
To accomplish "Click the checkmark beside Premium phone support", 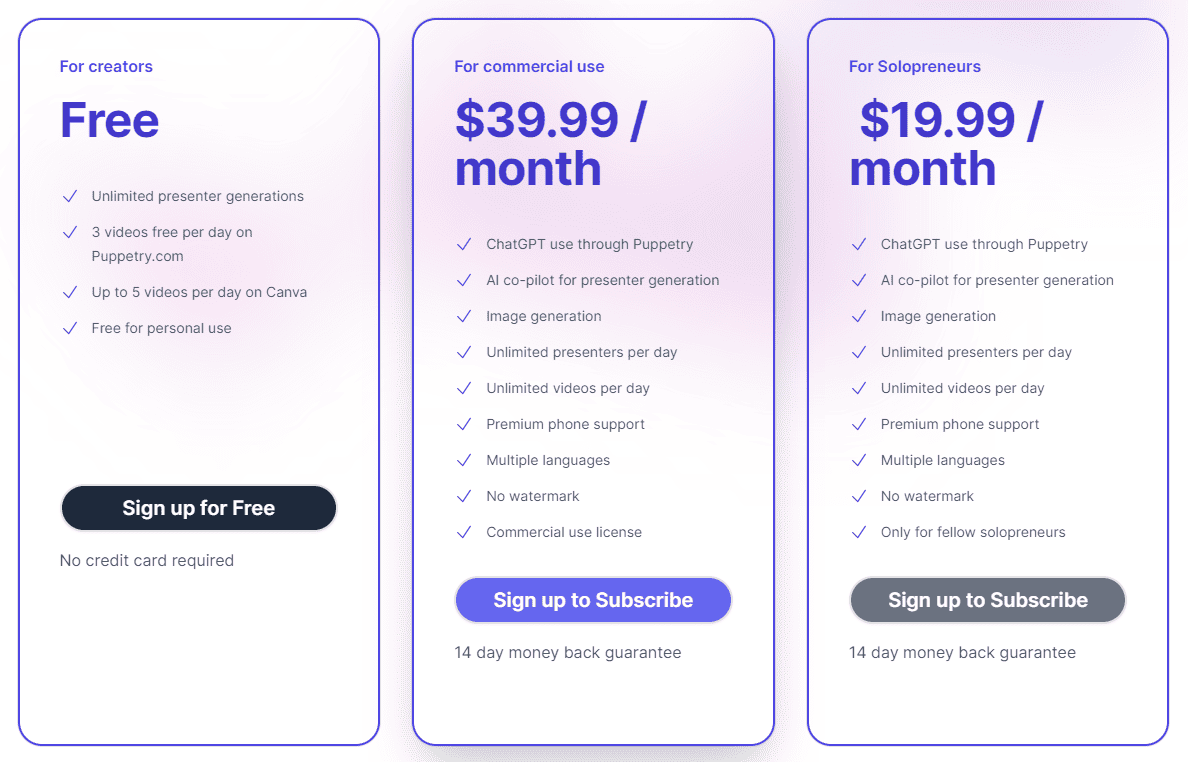I will pos(464,424).
